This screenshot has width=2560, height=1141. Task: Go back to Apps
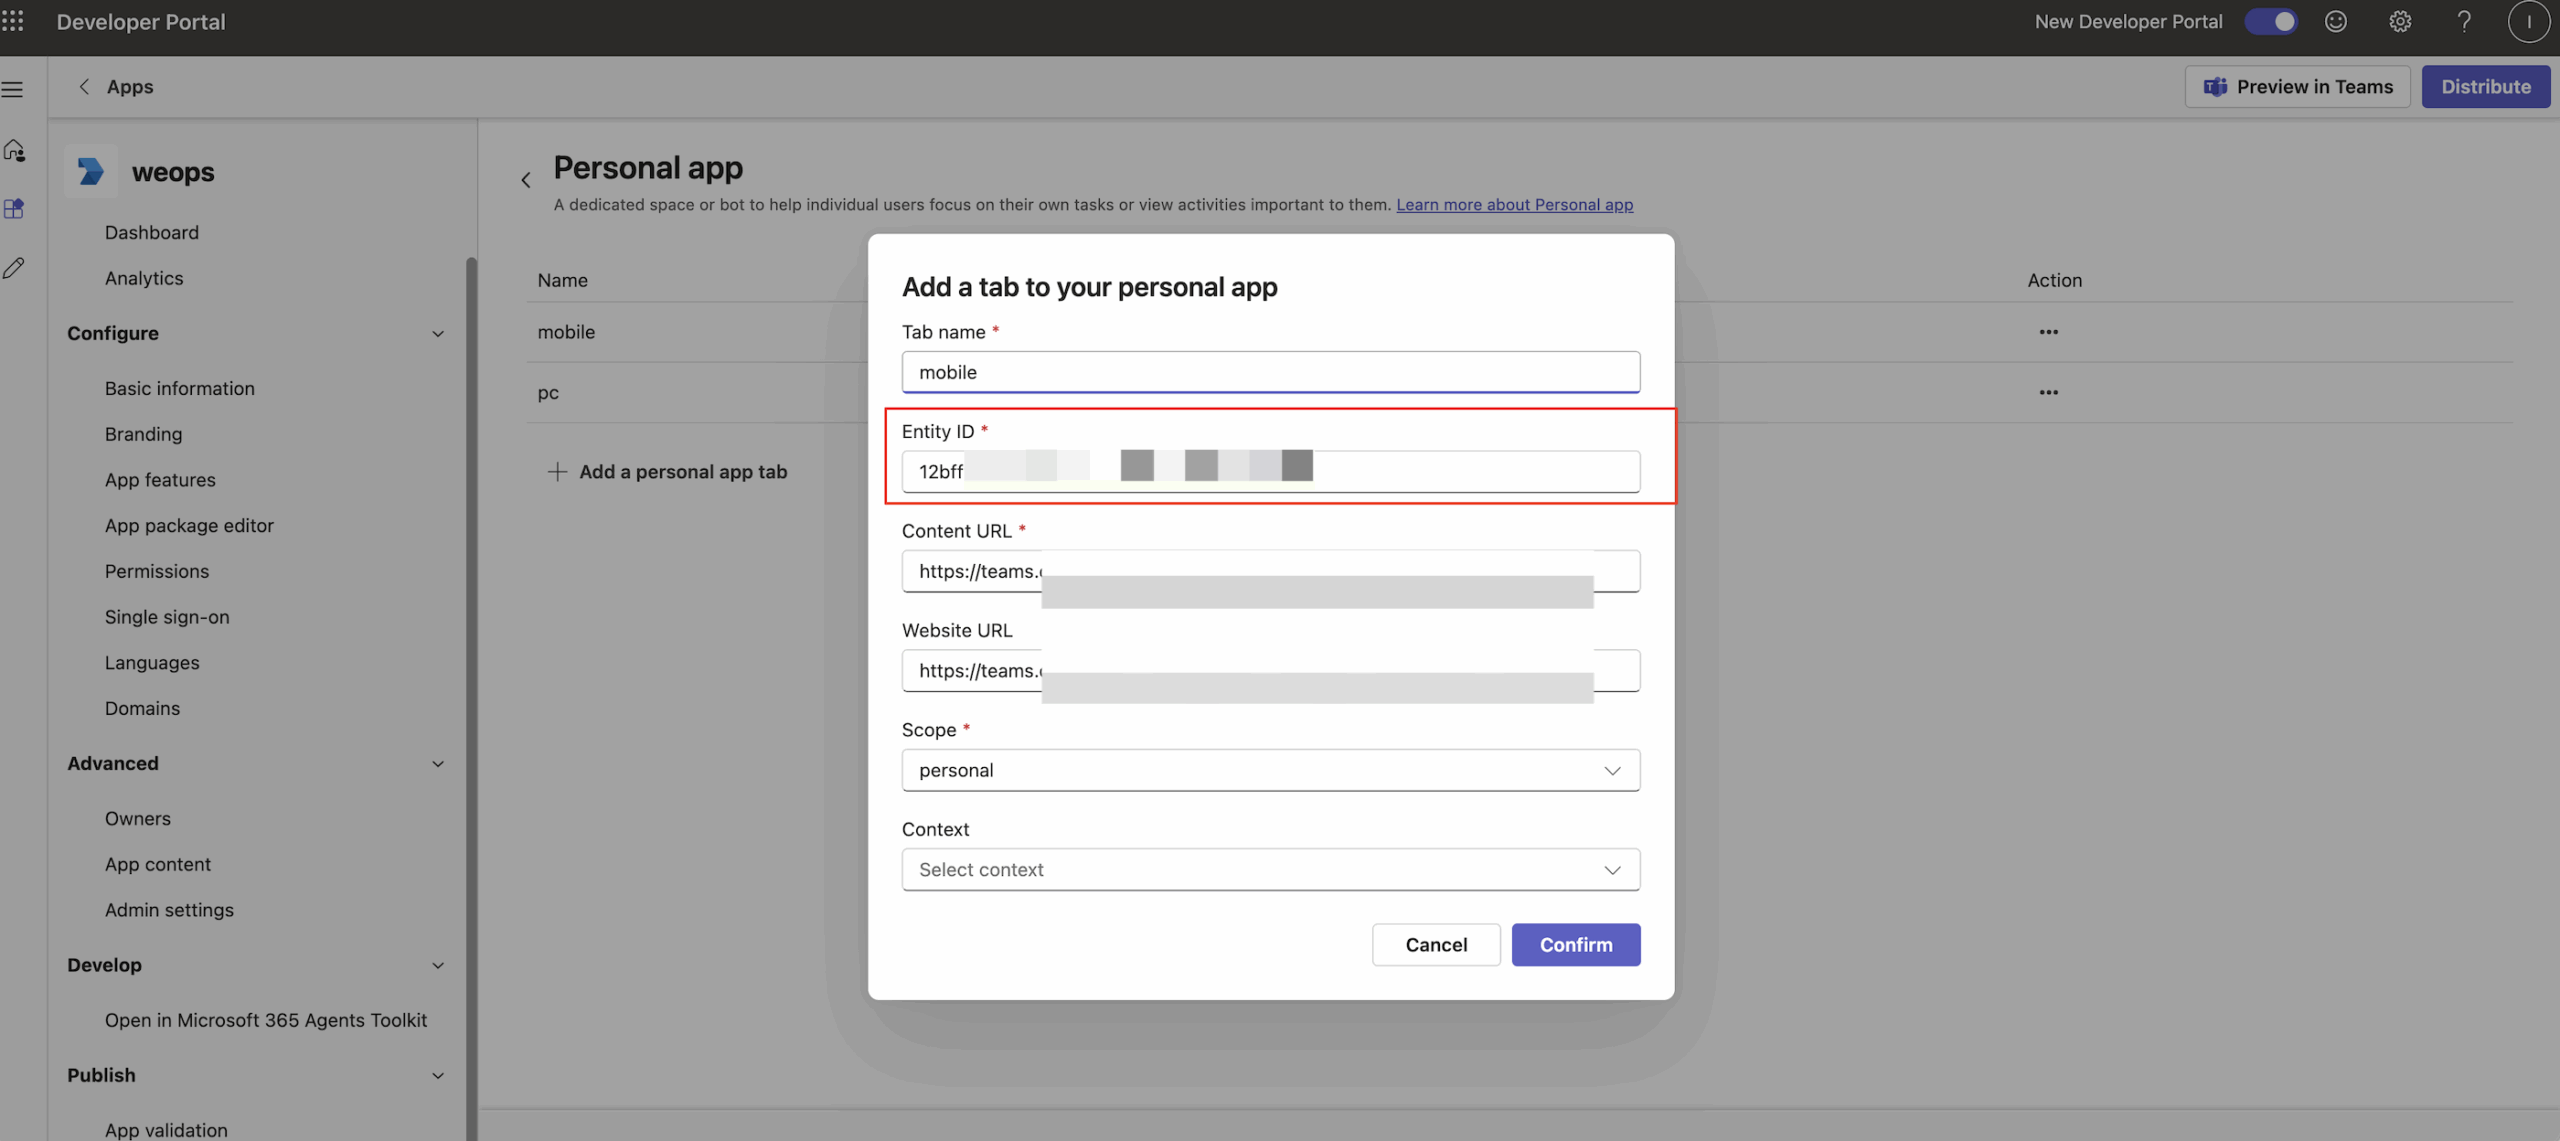tap(115, 87)
